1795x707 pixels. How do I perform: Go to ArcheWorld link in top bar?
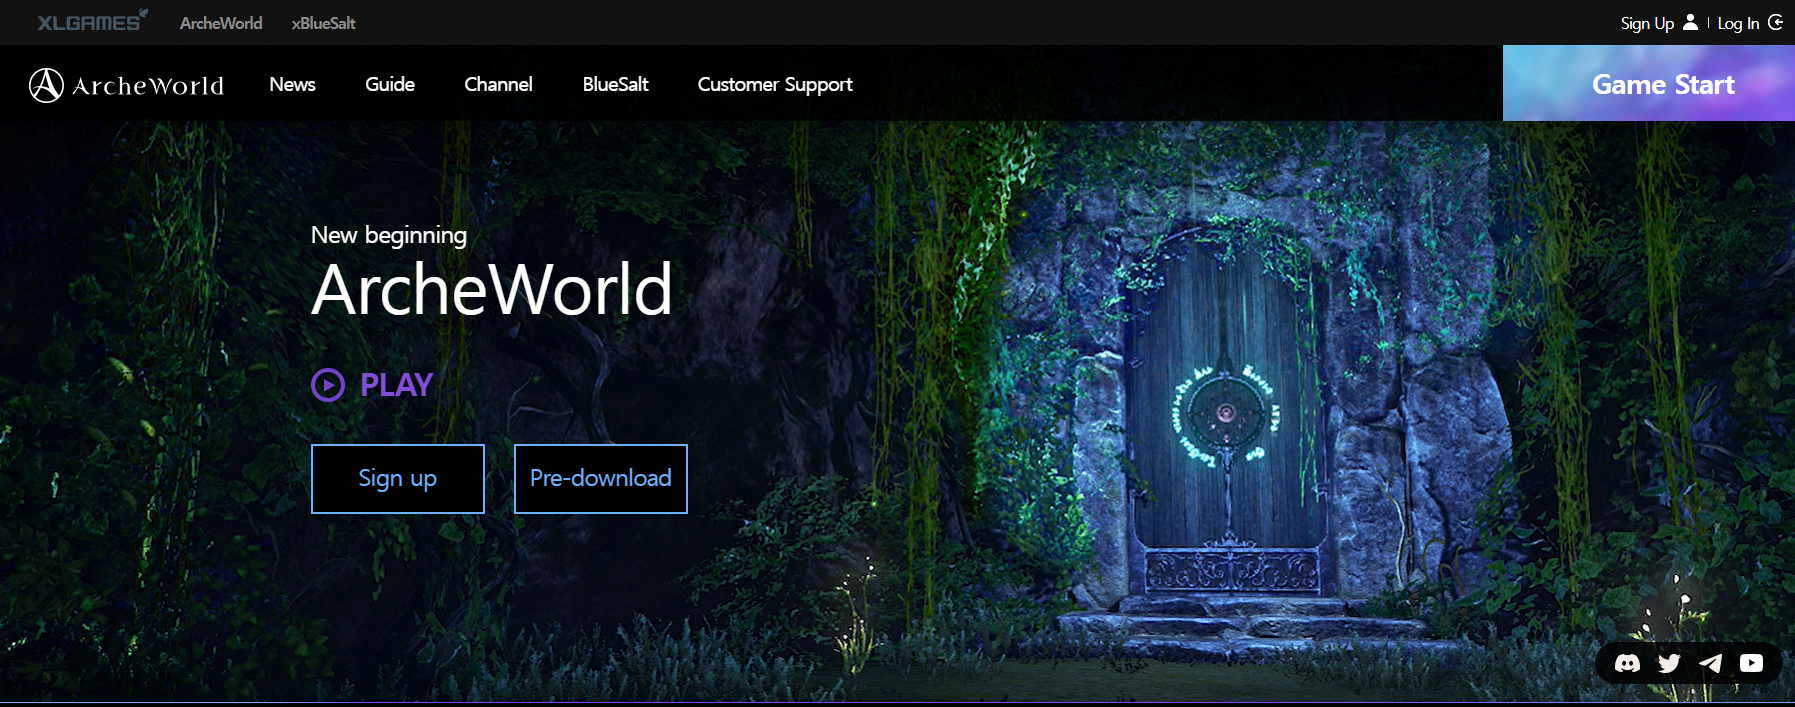(221, 23)
